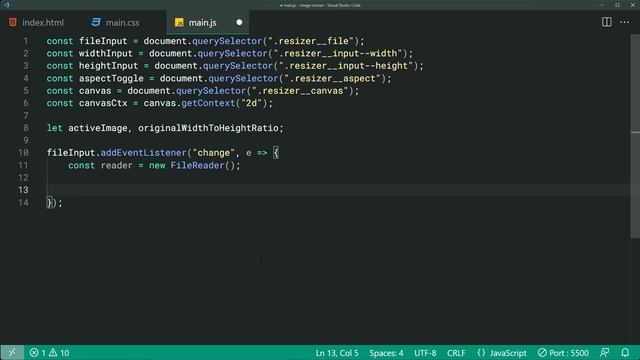
Task: Go to line via Ln 13, Col 5
Action: (x=337, y=353)
